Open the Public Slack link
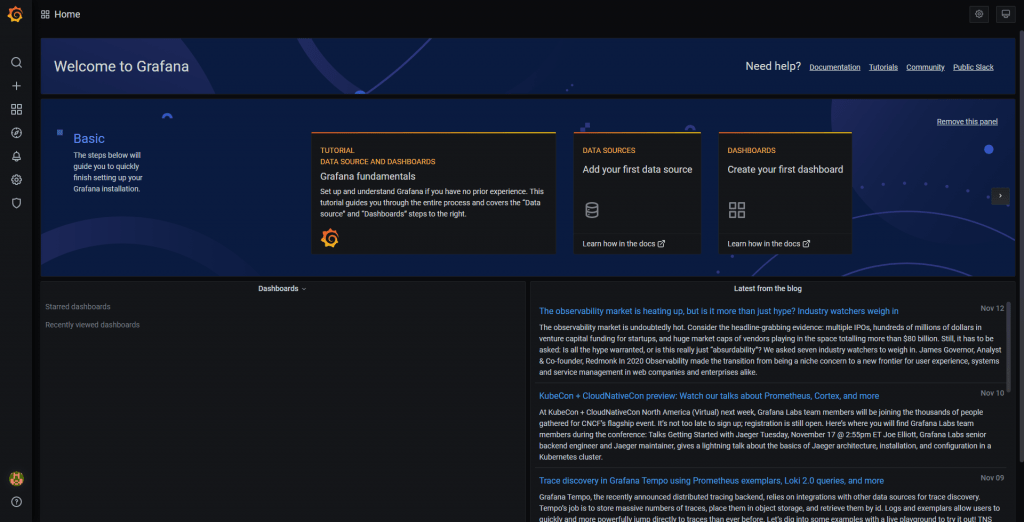 pos(973,67)
